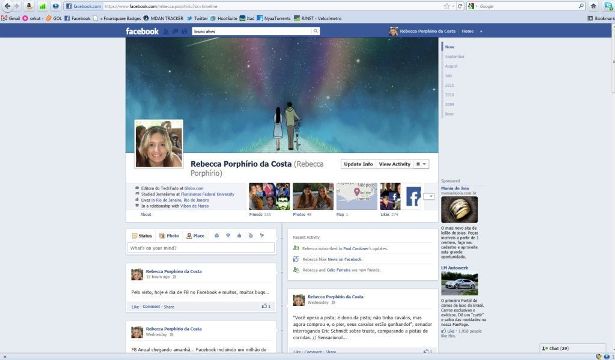
Task: Open the messages icon in Facebook bar
Action: point(175,31)
